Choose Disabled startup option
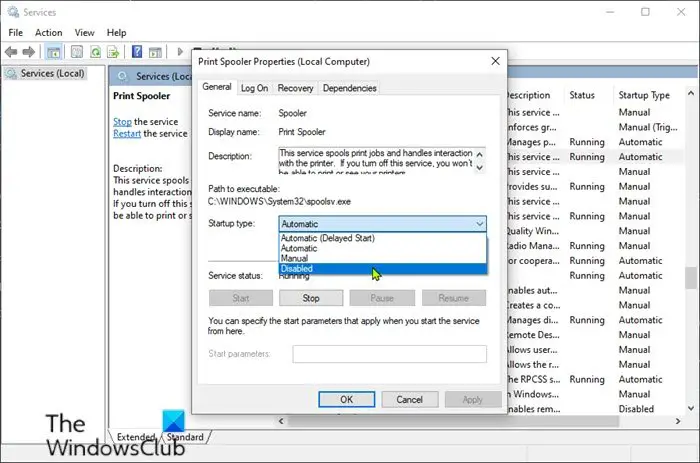The height and width of the screenshot is (463, 700). click(x=383, y=268)
